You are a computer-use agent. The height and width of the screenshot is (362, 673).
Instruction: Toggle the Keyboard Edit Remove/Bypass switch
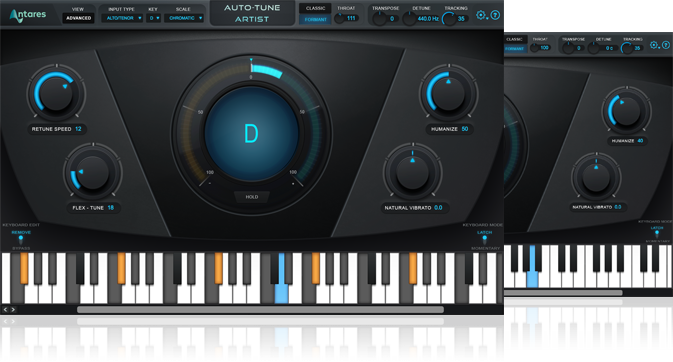21,240
